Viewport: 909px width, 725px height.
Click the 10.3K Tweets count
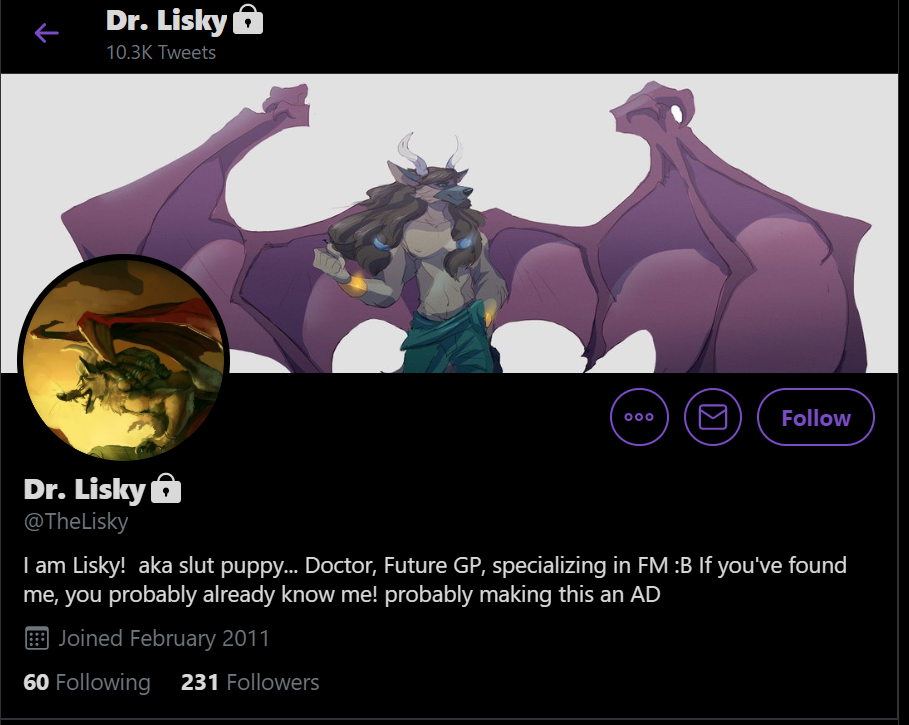pyautogui.click(x=161, y=52)
